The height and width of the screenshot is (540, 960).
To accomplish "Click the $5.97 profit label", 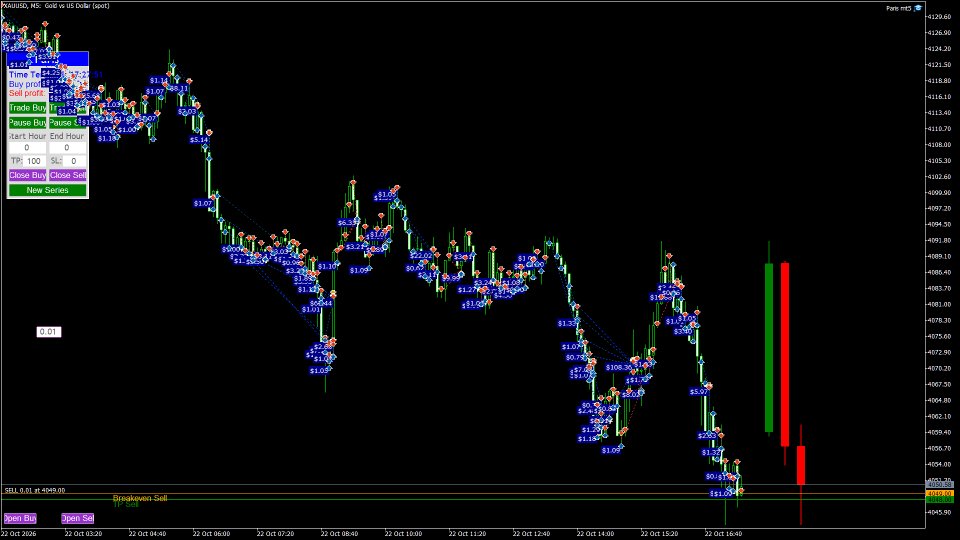I will pos(699,392).
